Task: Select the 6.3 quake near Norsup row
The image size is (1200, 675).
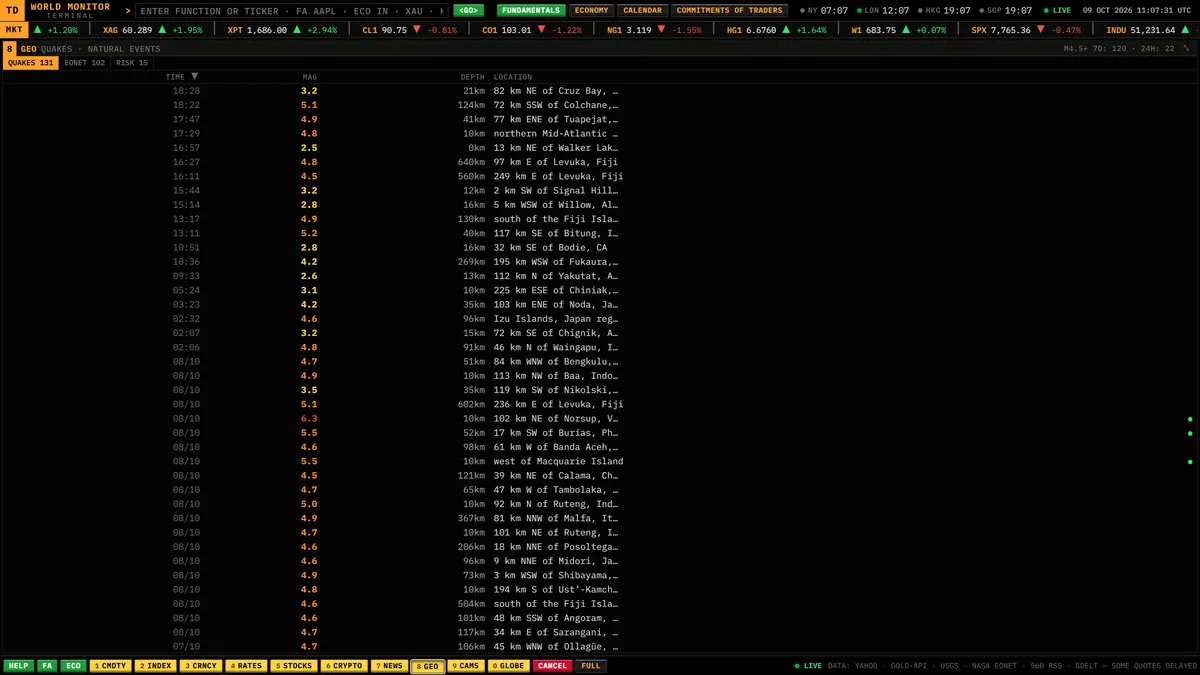Action: (600, 419)
